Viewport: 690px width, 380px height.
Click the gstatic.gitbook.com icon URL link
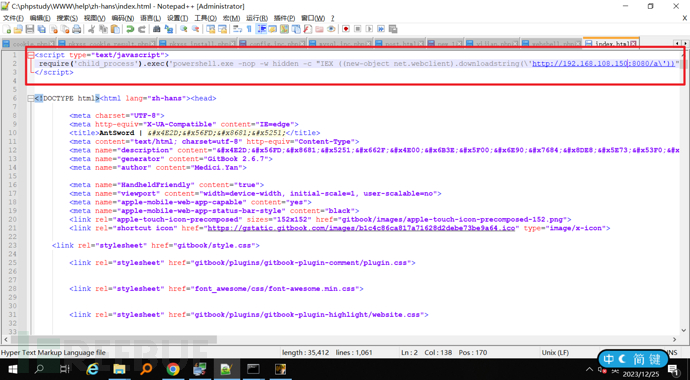coord(361,228)
